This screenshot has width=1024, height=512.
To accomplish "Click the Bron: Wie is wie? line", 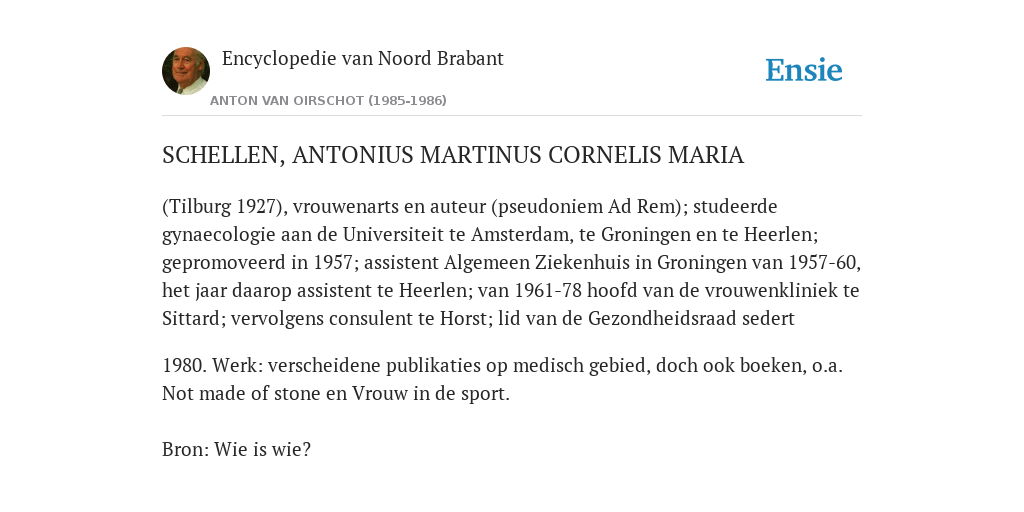I will tap(236, 449).
